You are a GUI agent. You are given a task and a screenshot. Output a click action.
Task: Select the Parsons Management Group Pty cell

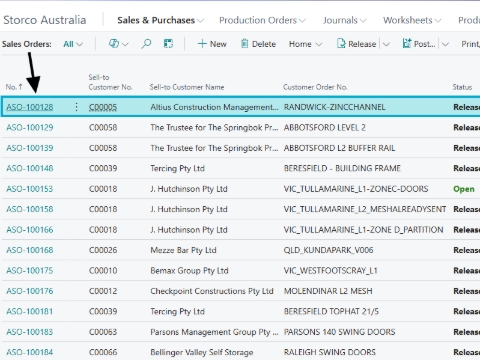214,332
